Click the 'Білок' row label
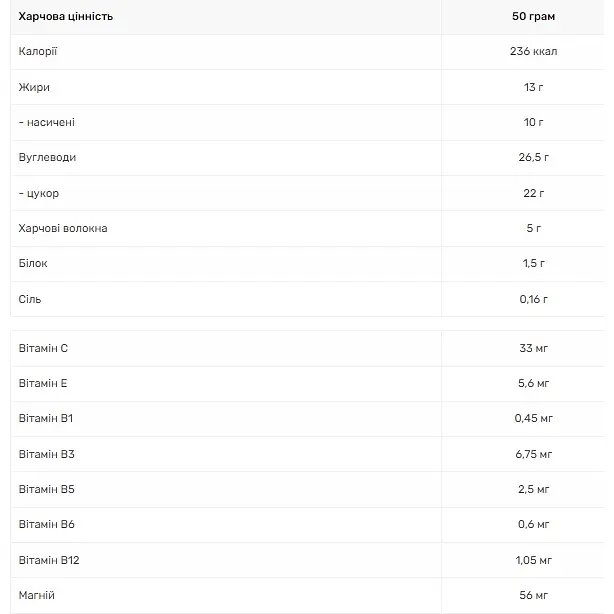This screenshot has height=614, width=614. tap(33, 263)
